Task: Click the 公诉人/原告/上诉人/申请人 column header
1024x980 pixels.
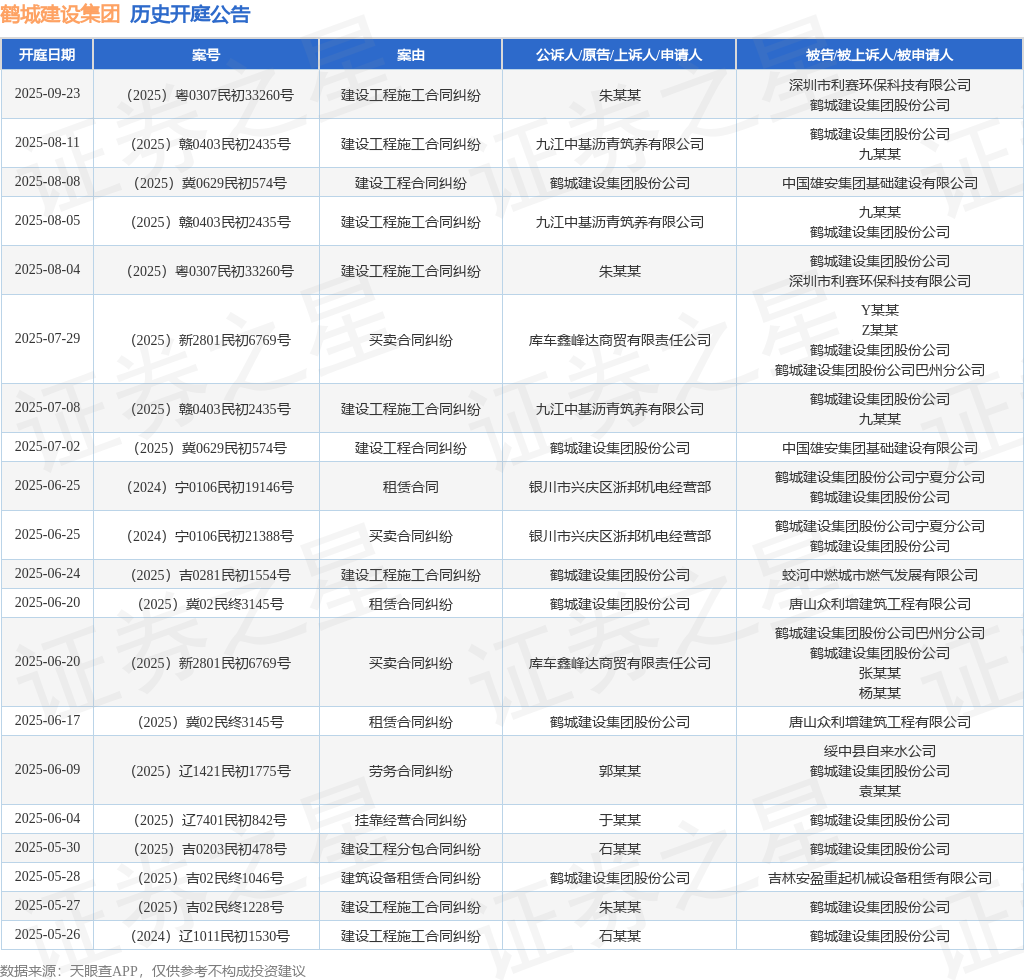Action: 619,55
